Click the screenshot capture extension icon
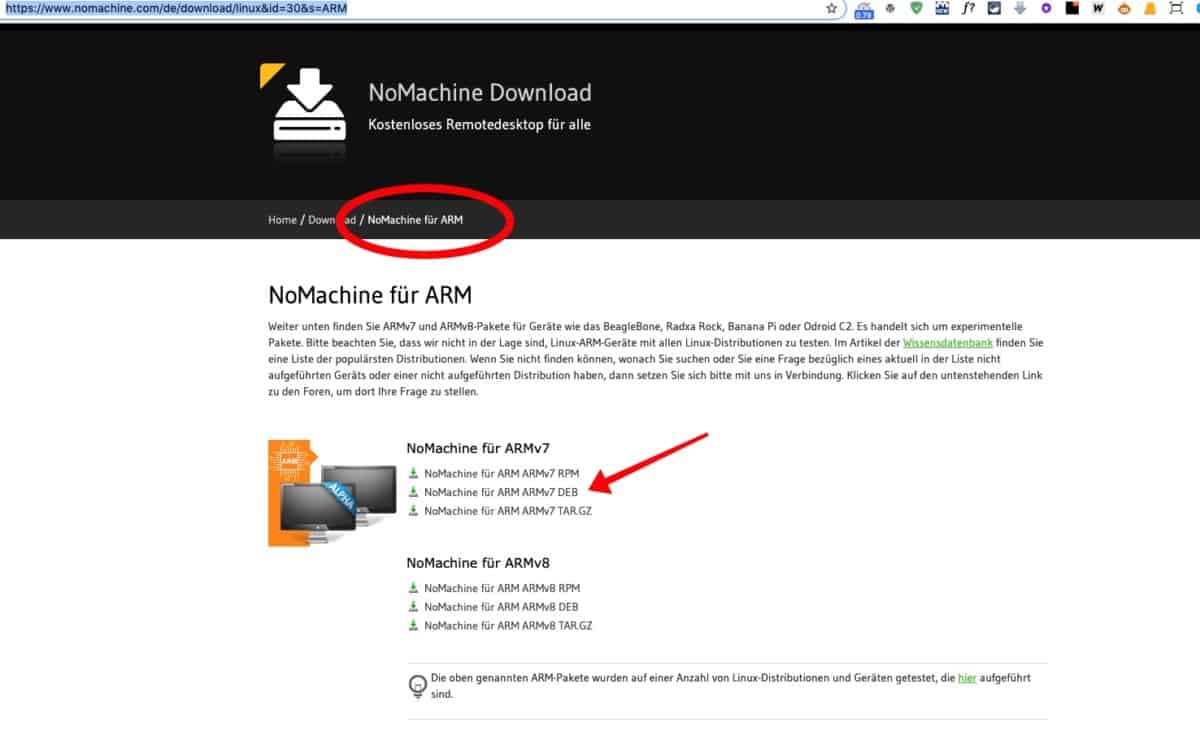Screen dimensions: 1200x732 click(x=1176, y=8)
